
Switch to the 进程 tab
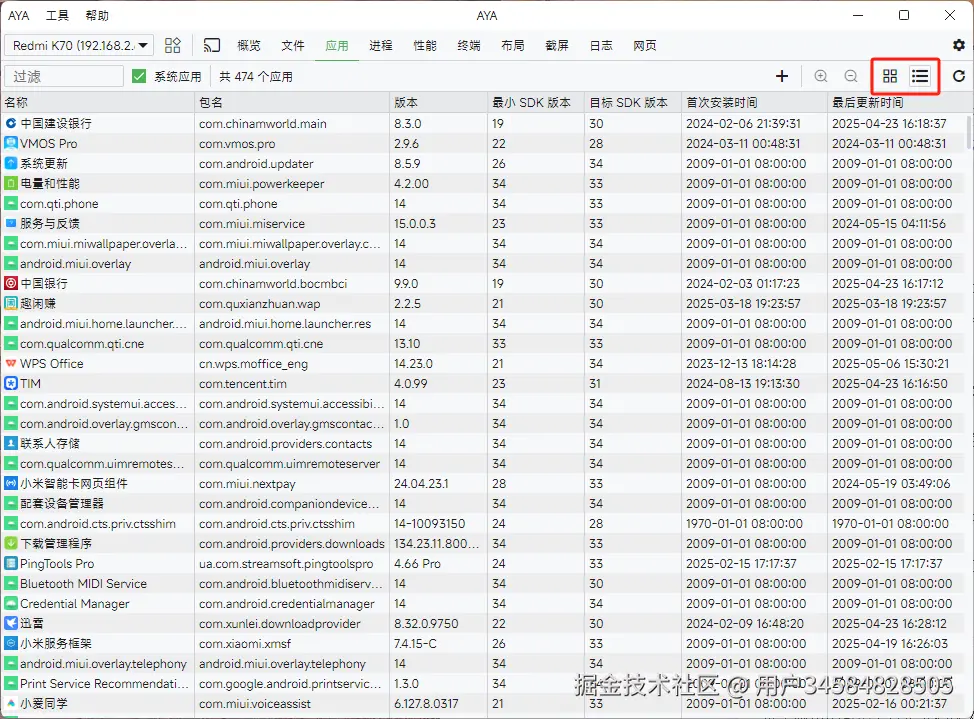tap(381, 45)
